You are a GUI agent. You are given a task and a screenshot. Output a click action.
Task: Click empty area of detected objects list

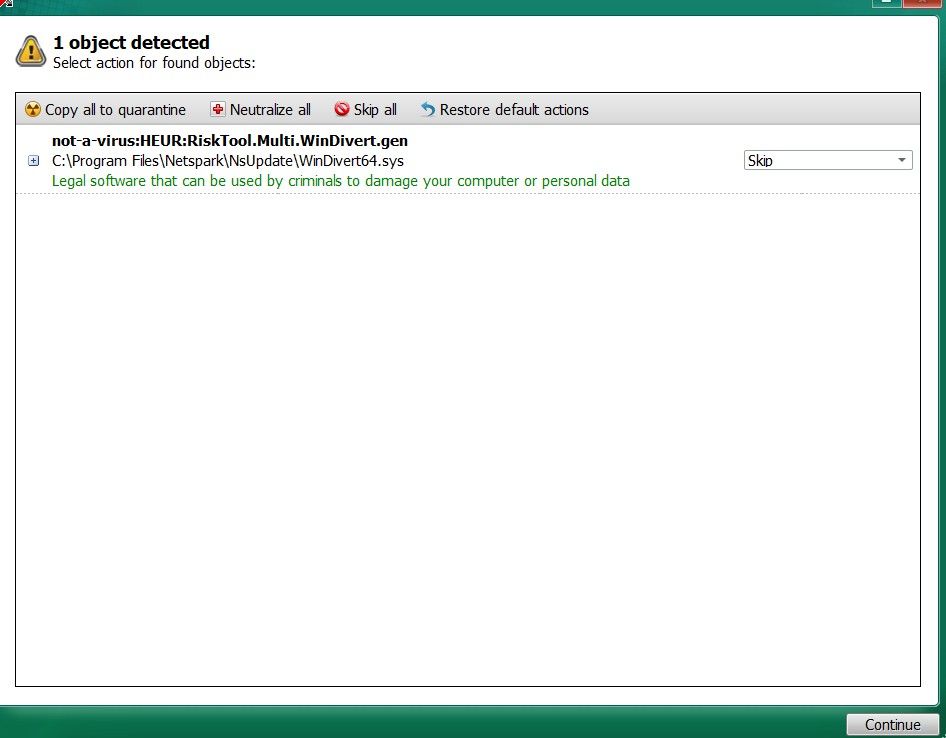click(468, 441)
